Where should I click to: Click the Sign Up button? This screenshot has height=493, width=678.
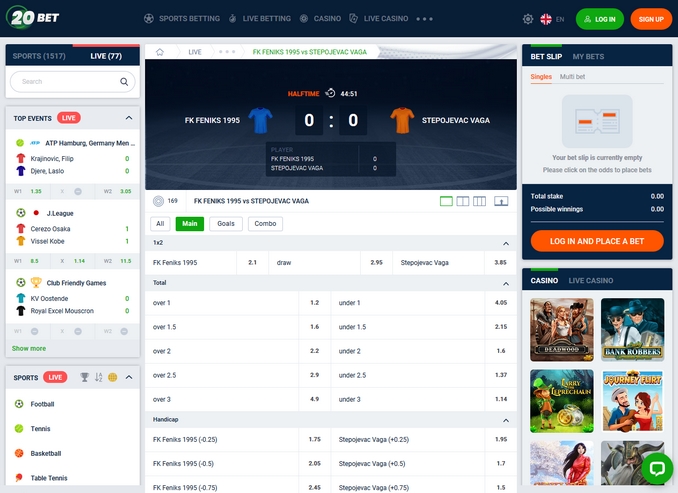click(x=651, y=19)
